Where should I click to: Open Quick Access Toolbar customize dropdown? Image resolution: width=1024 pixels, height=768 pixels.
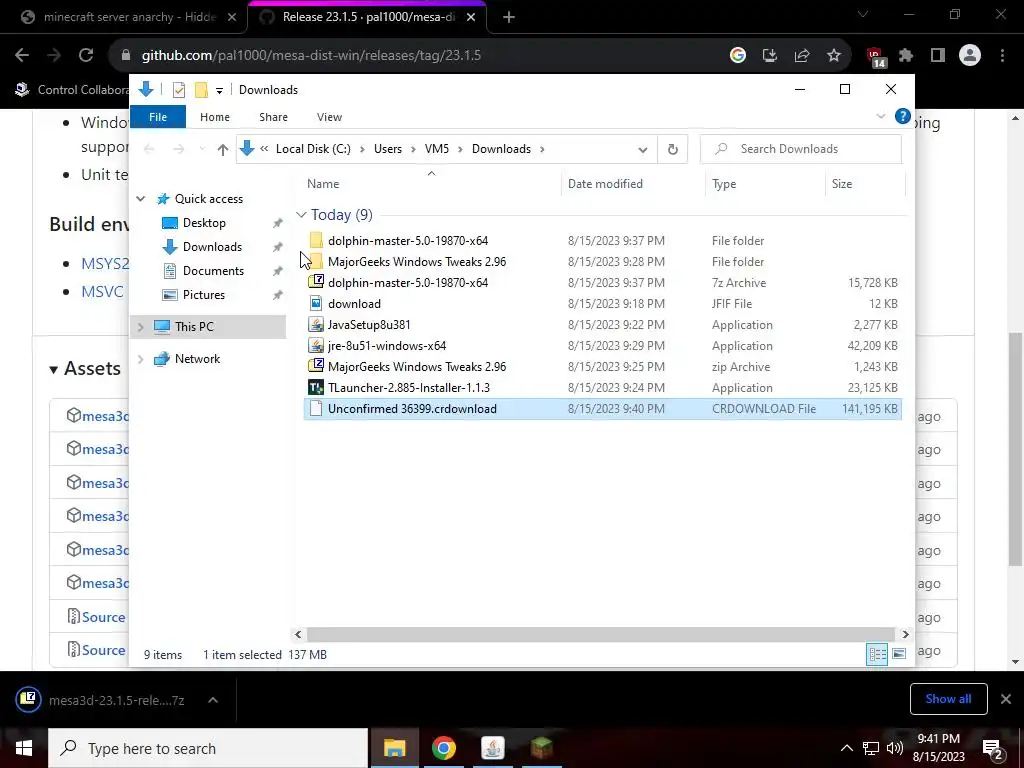click(219, 91)
